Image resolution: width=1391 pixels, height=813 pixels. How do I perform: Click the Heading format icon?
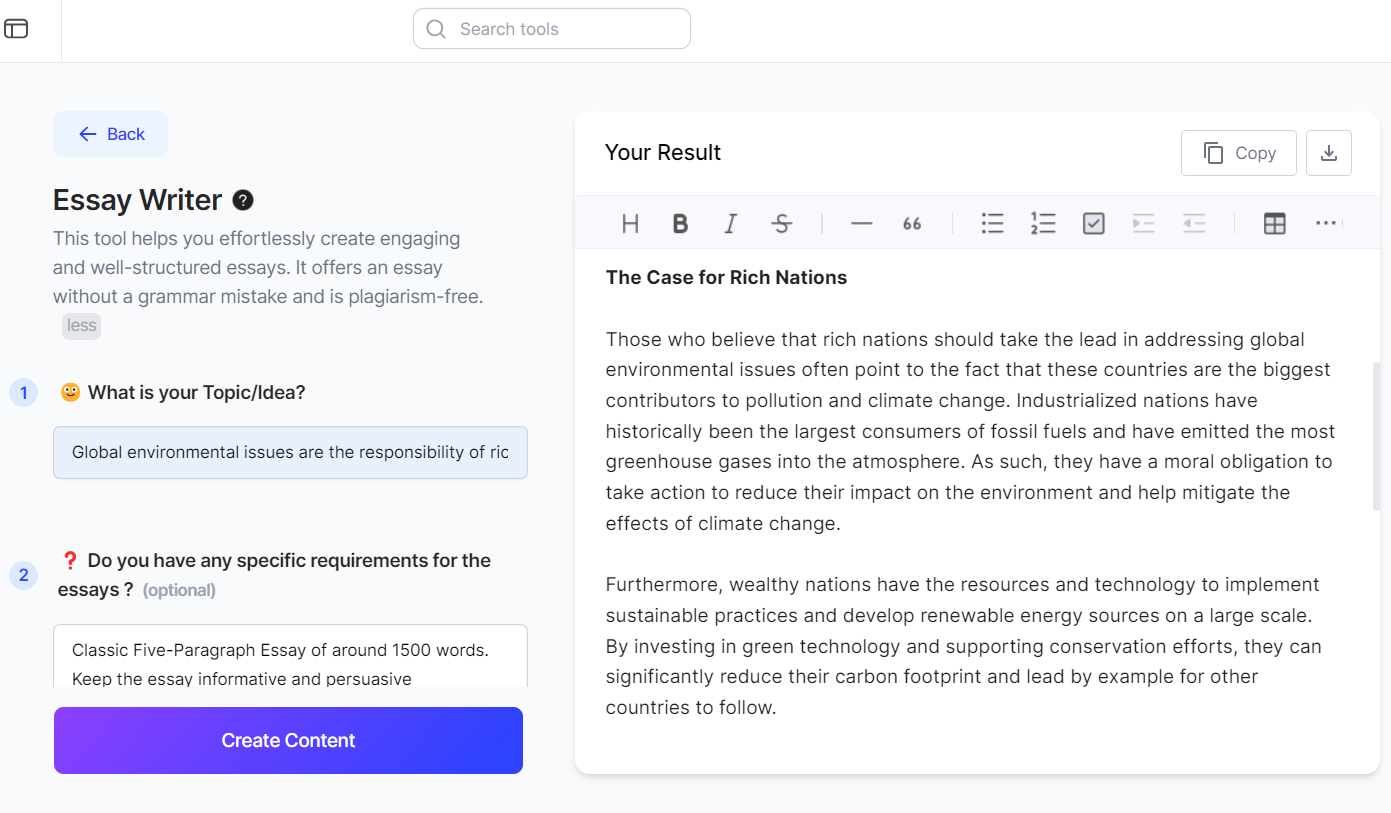(630, 224)
